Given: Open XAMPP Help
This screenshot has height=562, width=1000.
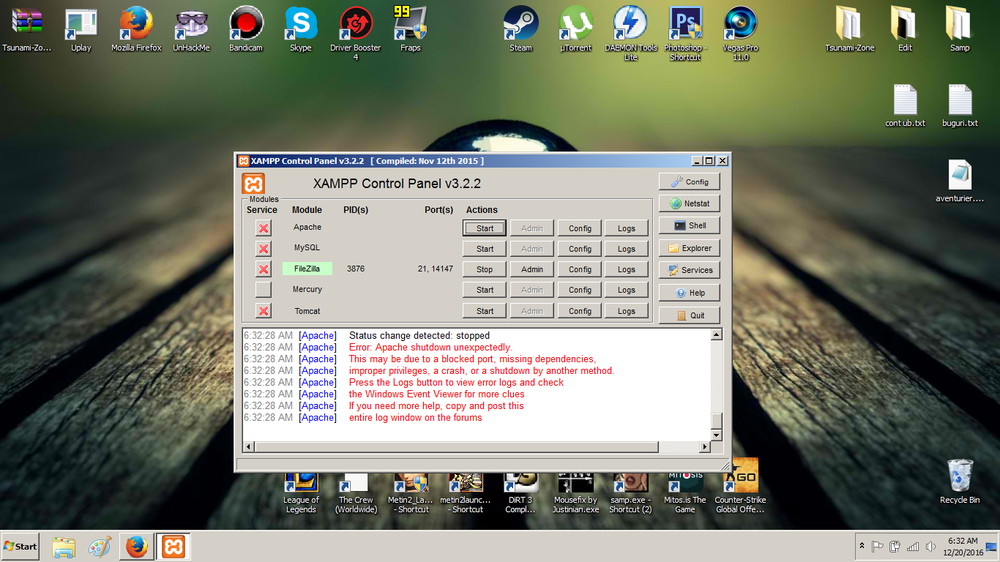Looking at the screenshot, I should click(689, 293).
